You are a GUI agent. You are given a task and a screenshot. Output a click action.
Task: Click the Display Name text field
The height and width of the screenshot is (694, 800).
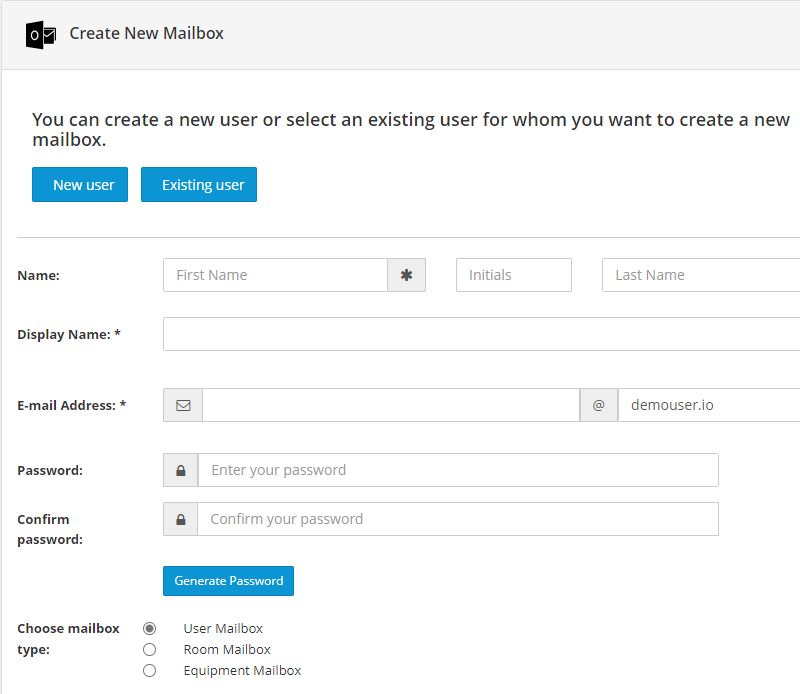[x=482, y=334]
